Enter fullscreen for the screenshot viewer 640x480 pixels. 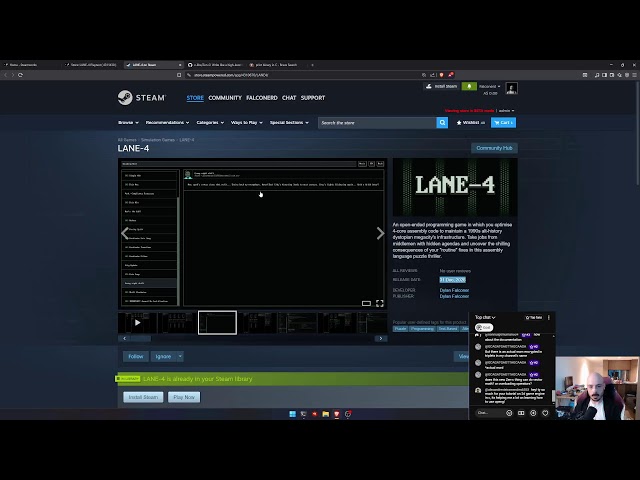pos(380,303)
